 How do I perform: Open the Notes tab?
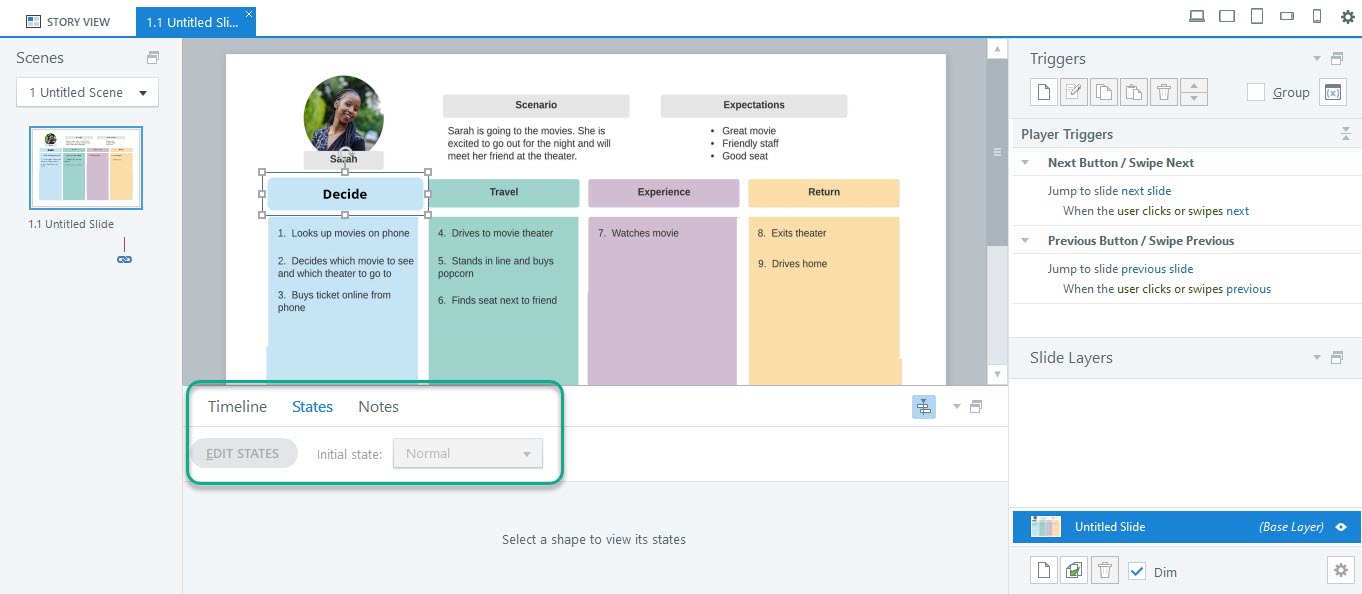click(x=378, y=407)
